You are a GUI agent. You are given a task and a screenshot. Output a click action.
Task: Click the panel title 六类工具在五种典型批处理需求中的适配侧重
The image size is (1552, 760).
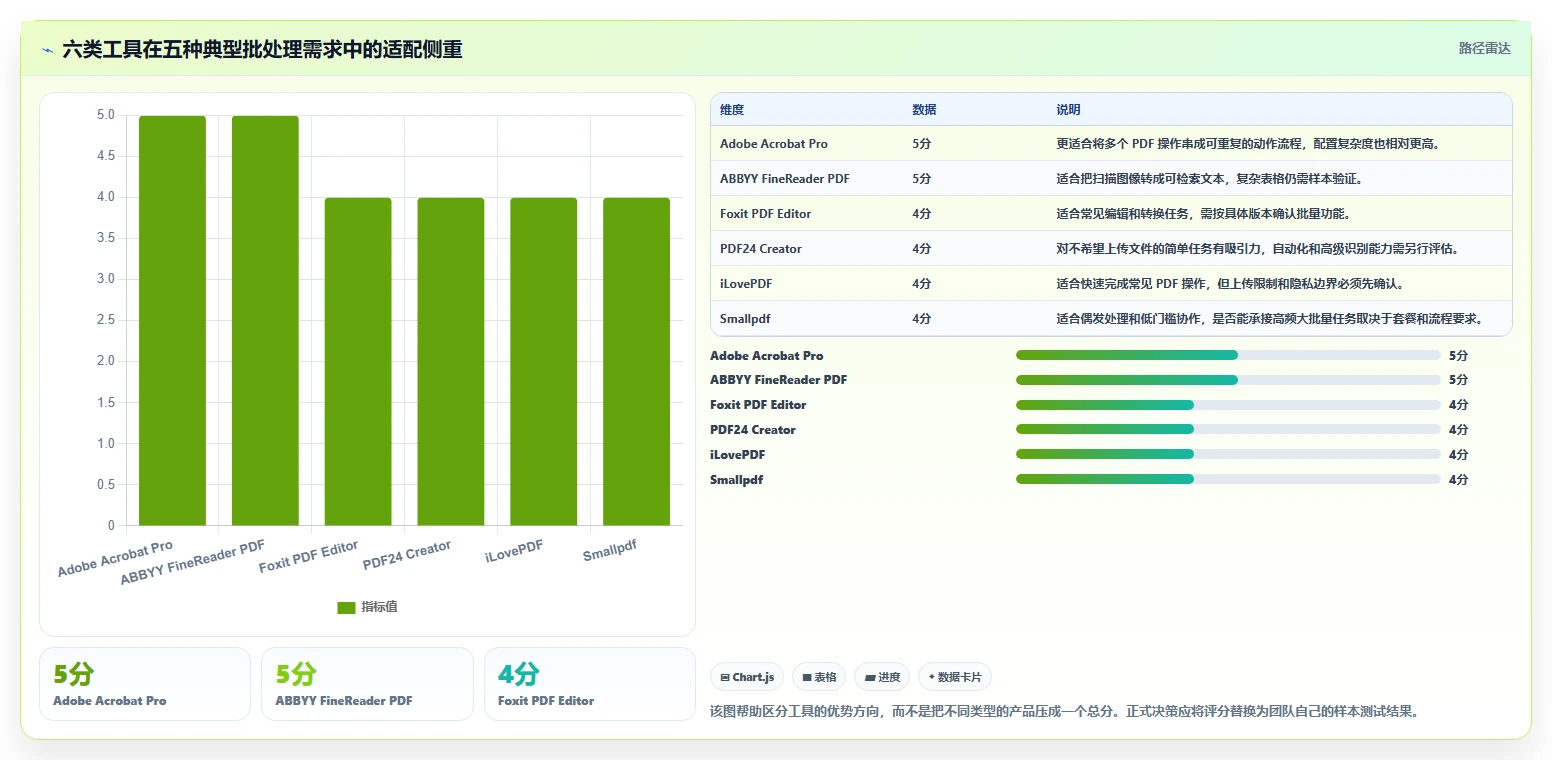click(x=262, y=50)
